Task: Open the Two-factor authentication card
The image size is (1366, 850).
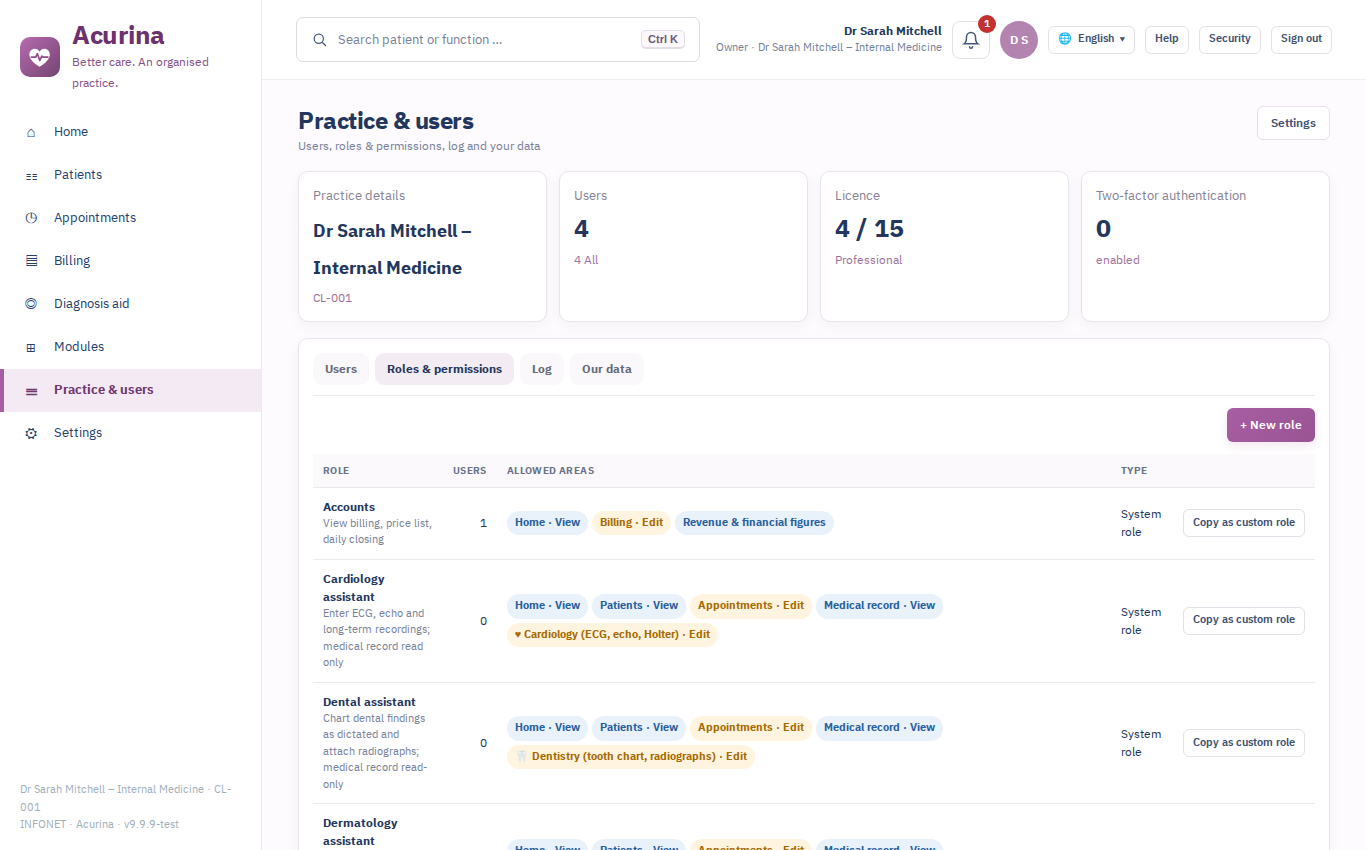Action: pos(1205,246)
